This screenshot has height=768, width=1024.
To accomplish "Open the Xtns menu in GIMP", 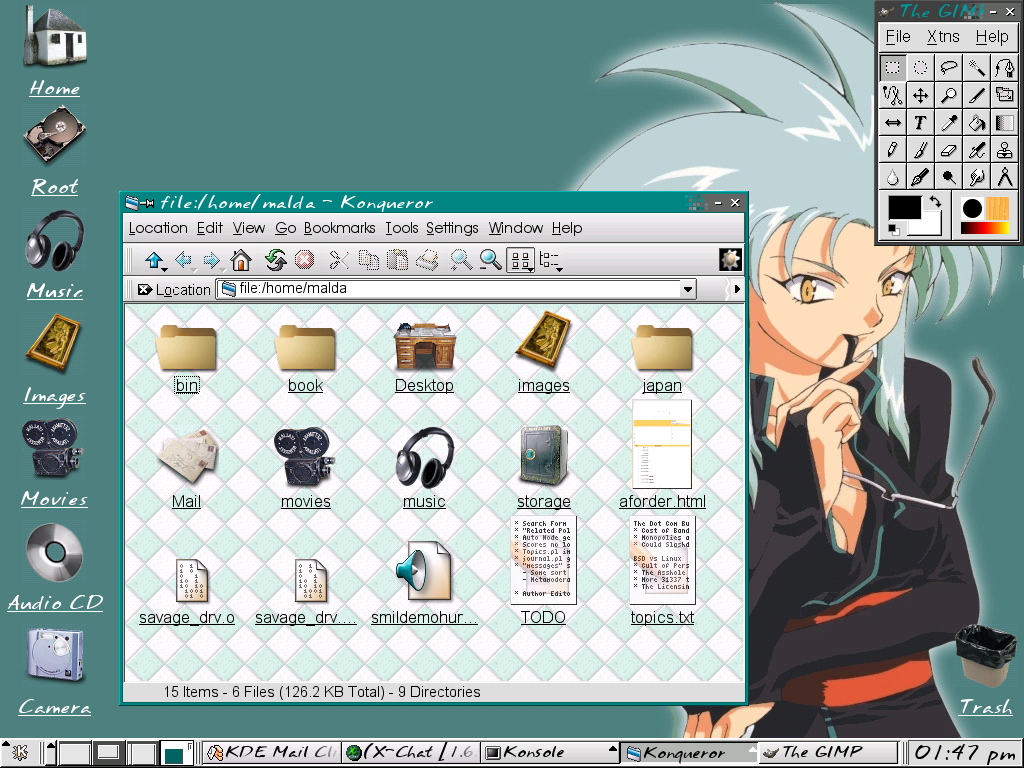I will pyautogui.click(x=943, y=37).
